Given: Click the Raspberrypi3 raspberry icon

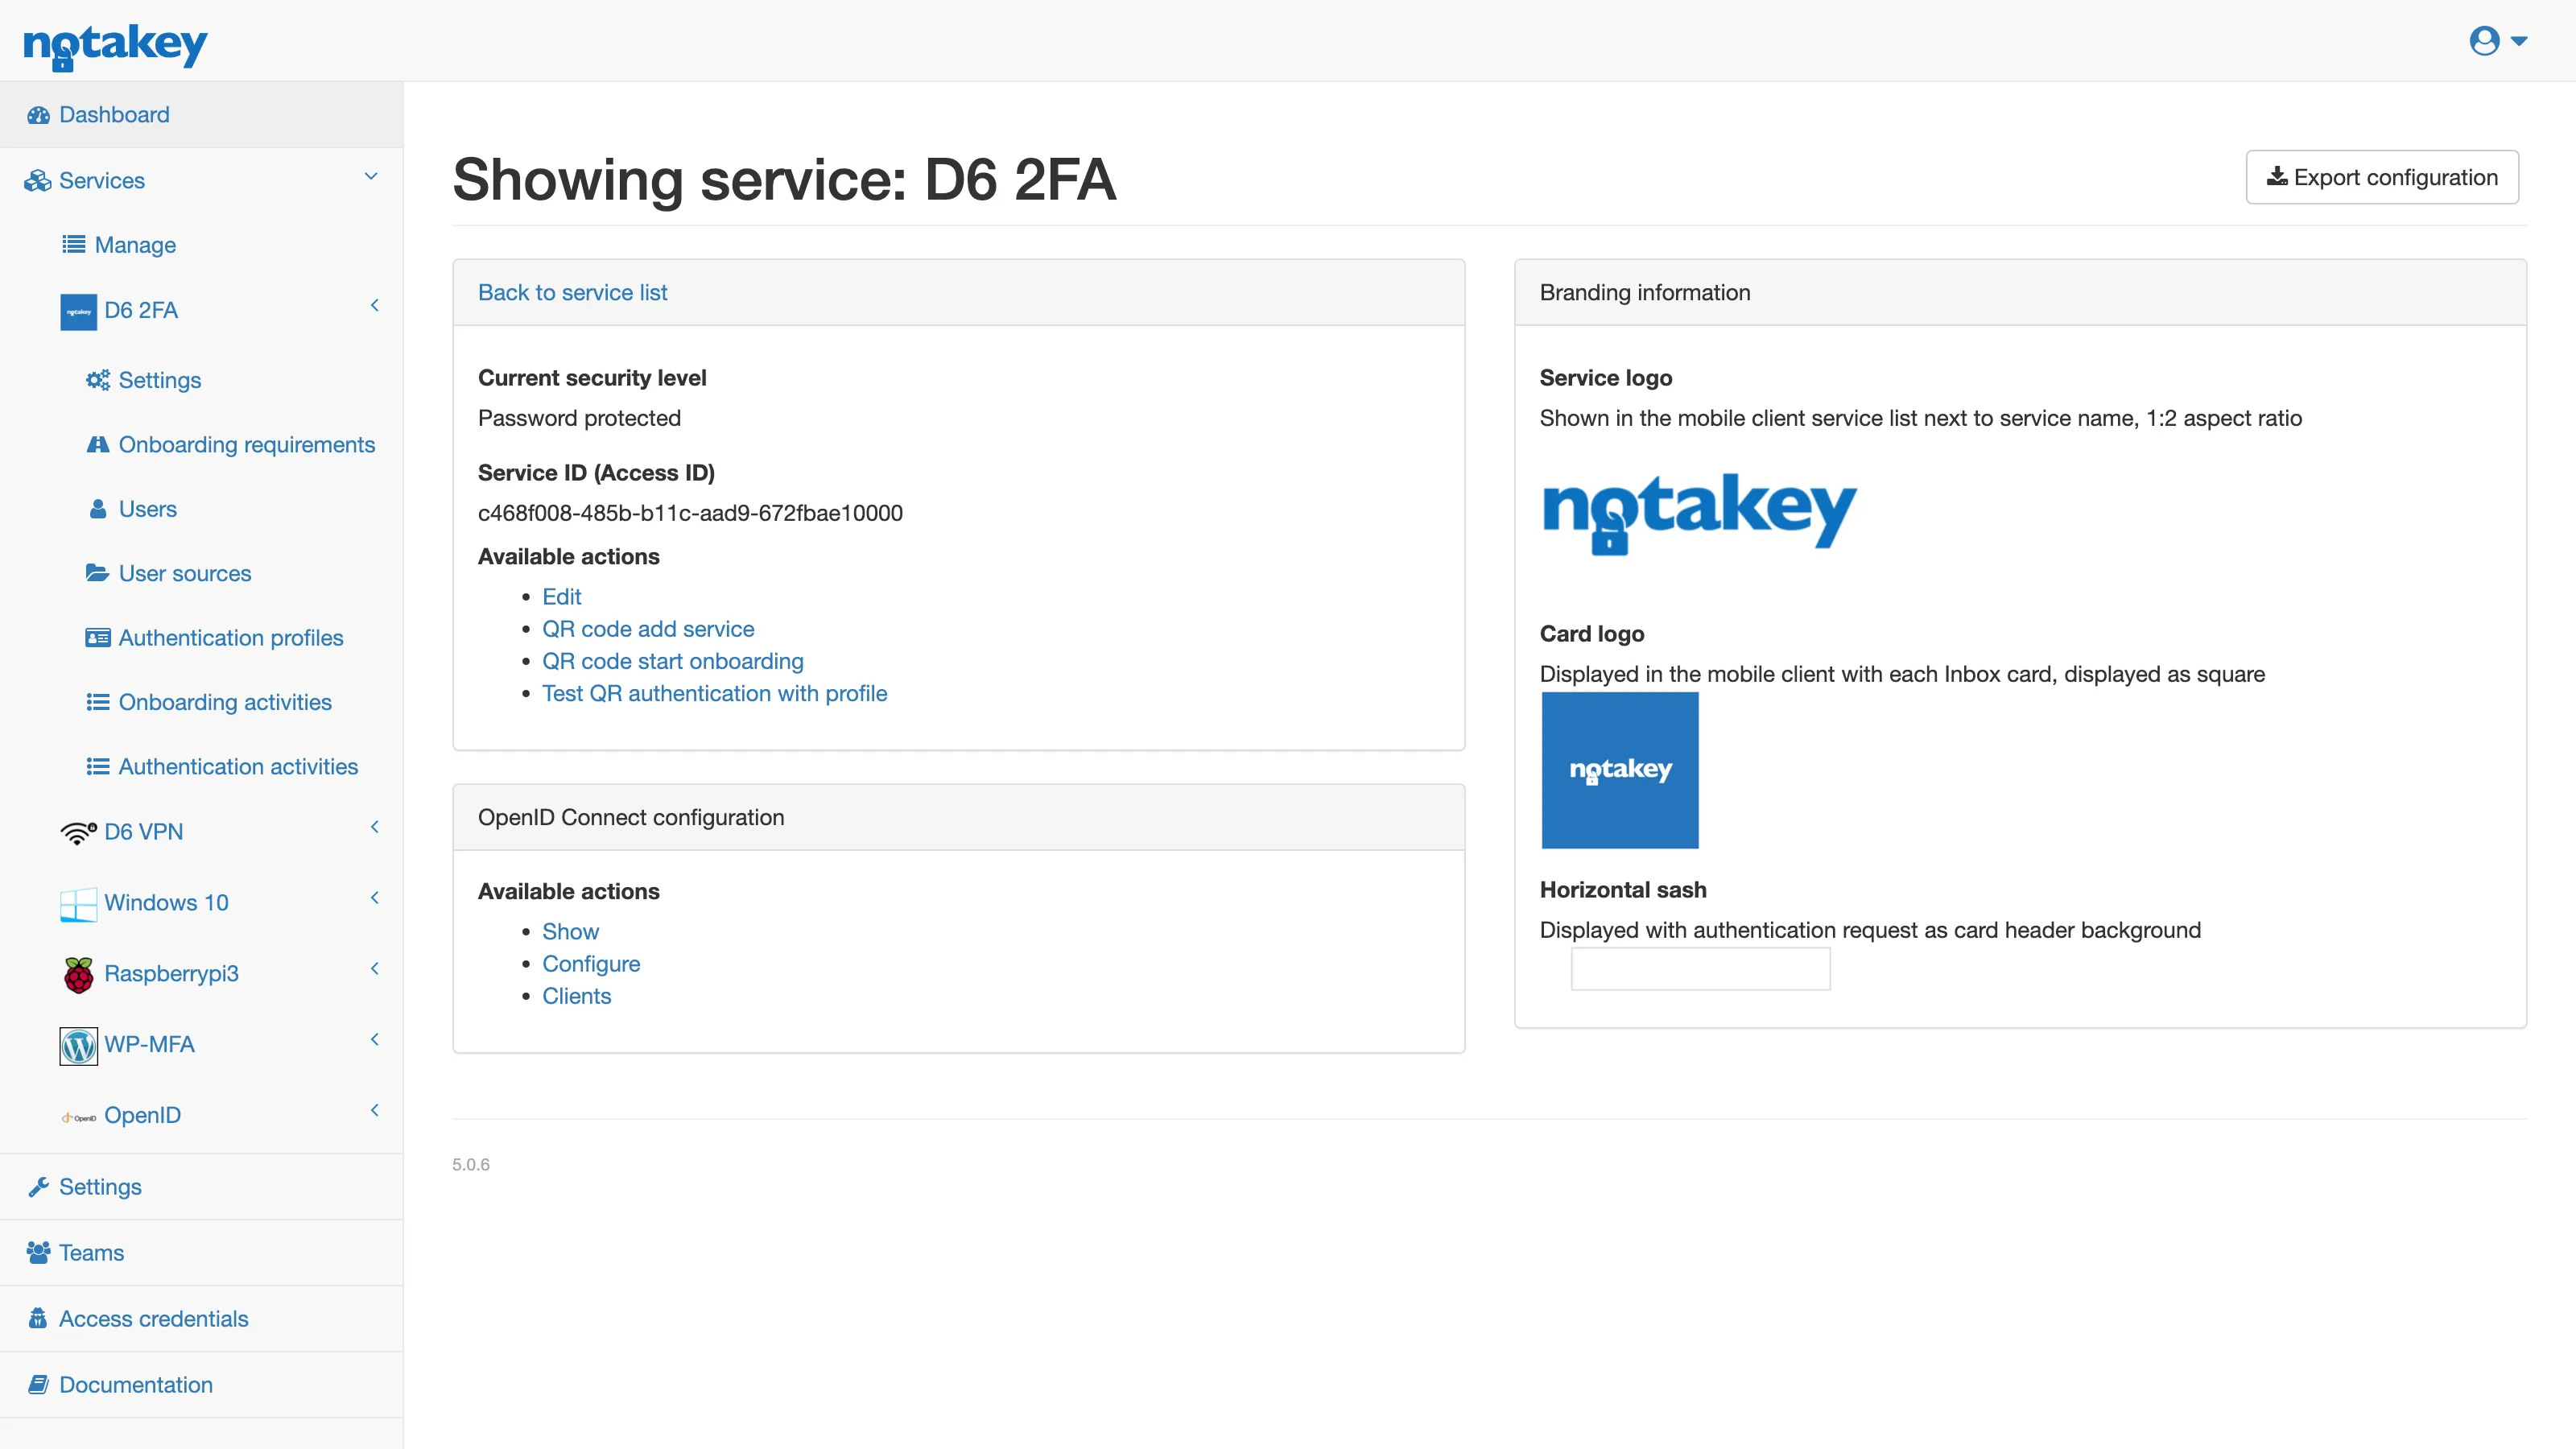Looking at the screenshot, I should click(78, 974).
